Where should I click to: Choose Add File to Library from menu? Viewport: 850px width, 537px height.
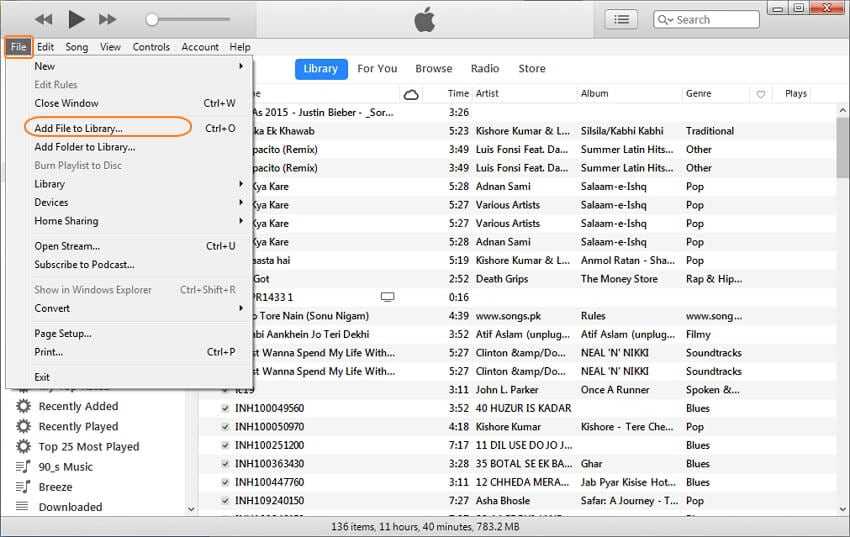pos(78,128)
